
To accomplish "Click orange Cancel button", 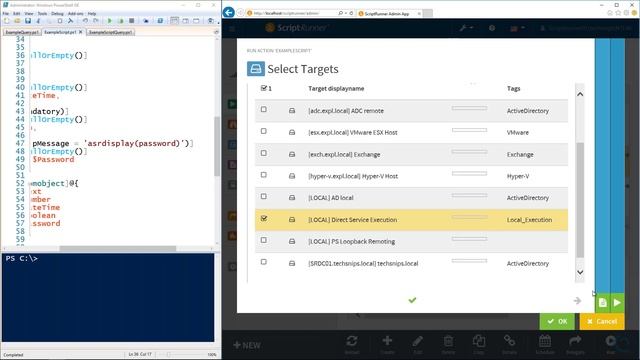I will pyautogui.click(x=602, y=322).
